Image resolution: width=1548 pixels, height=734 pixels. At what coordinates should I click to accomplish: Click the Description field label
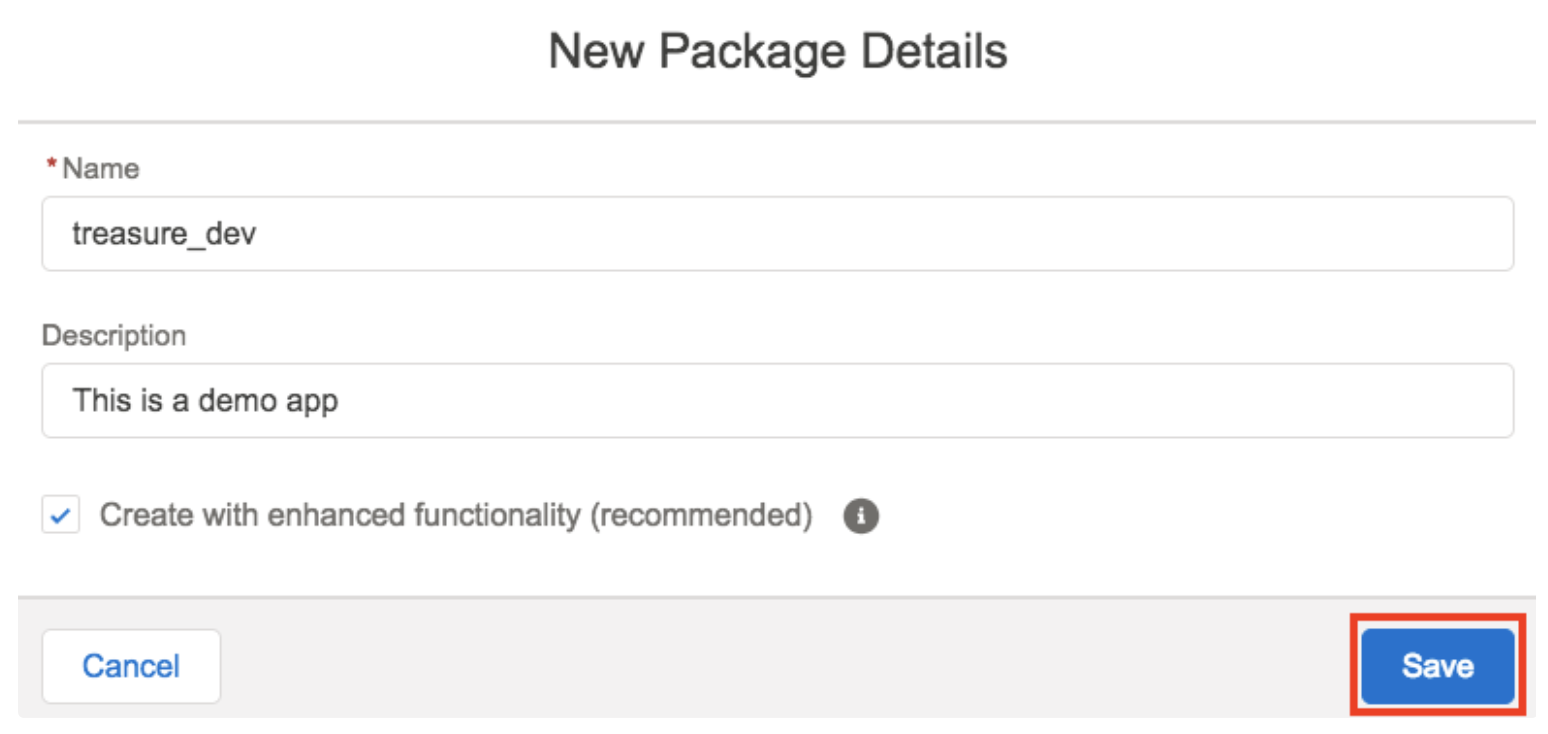click(113, 335)
